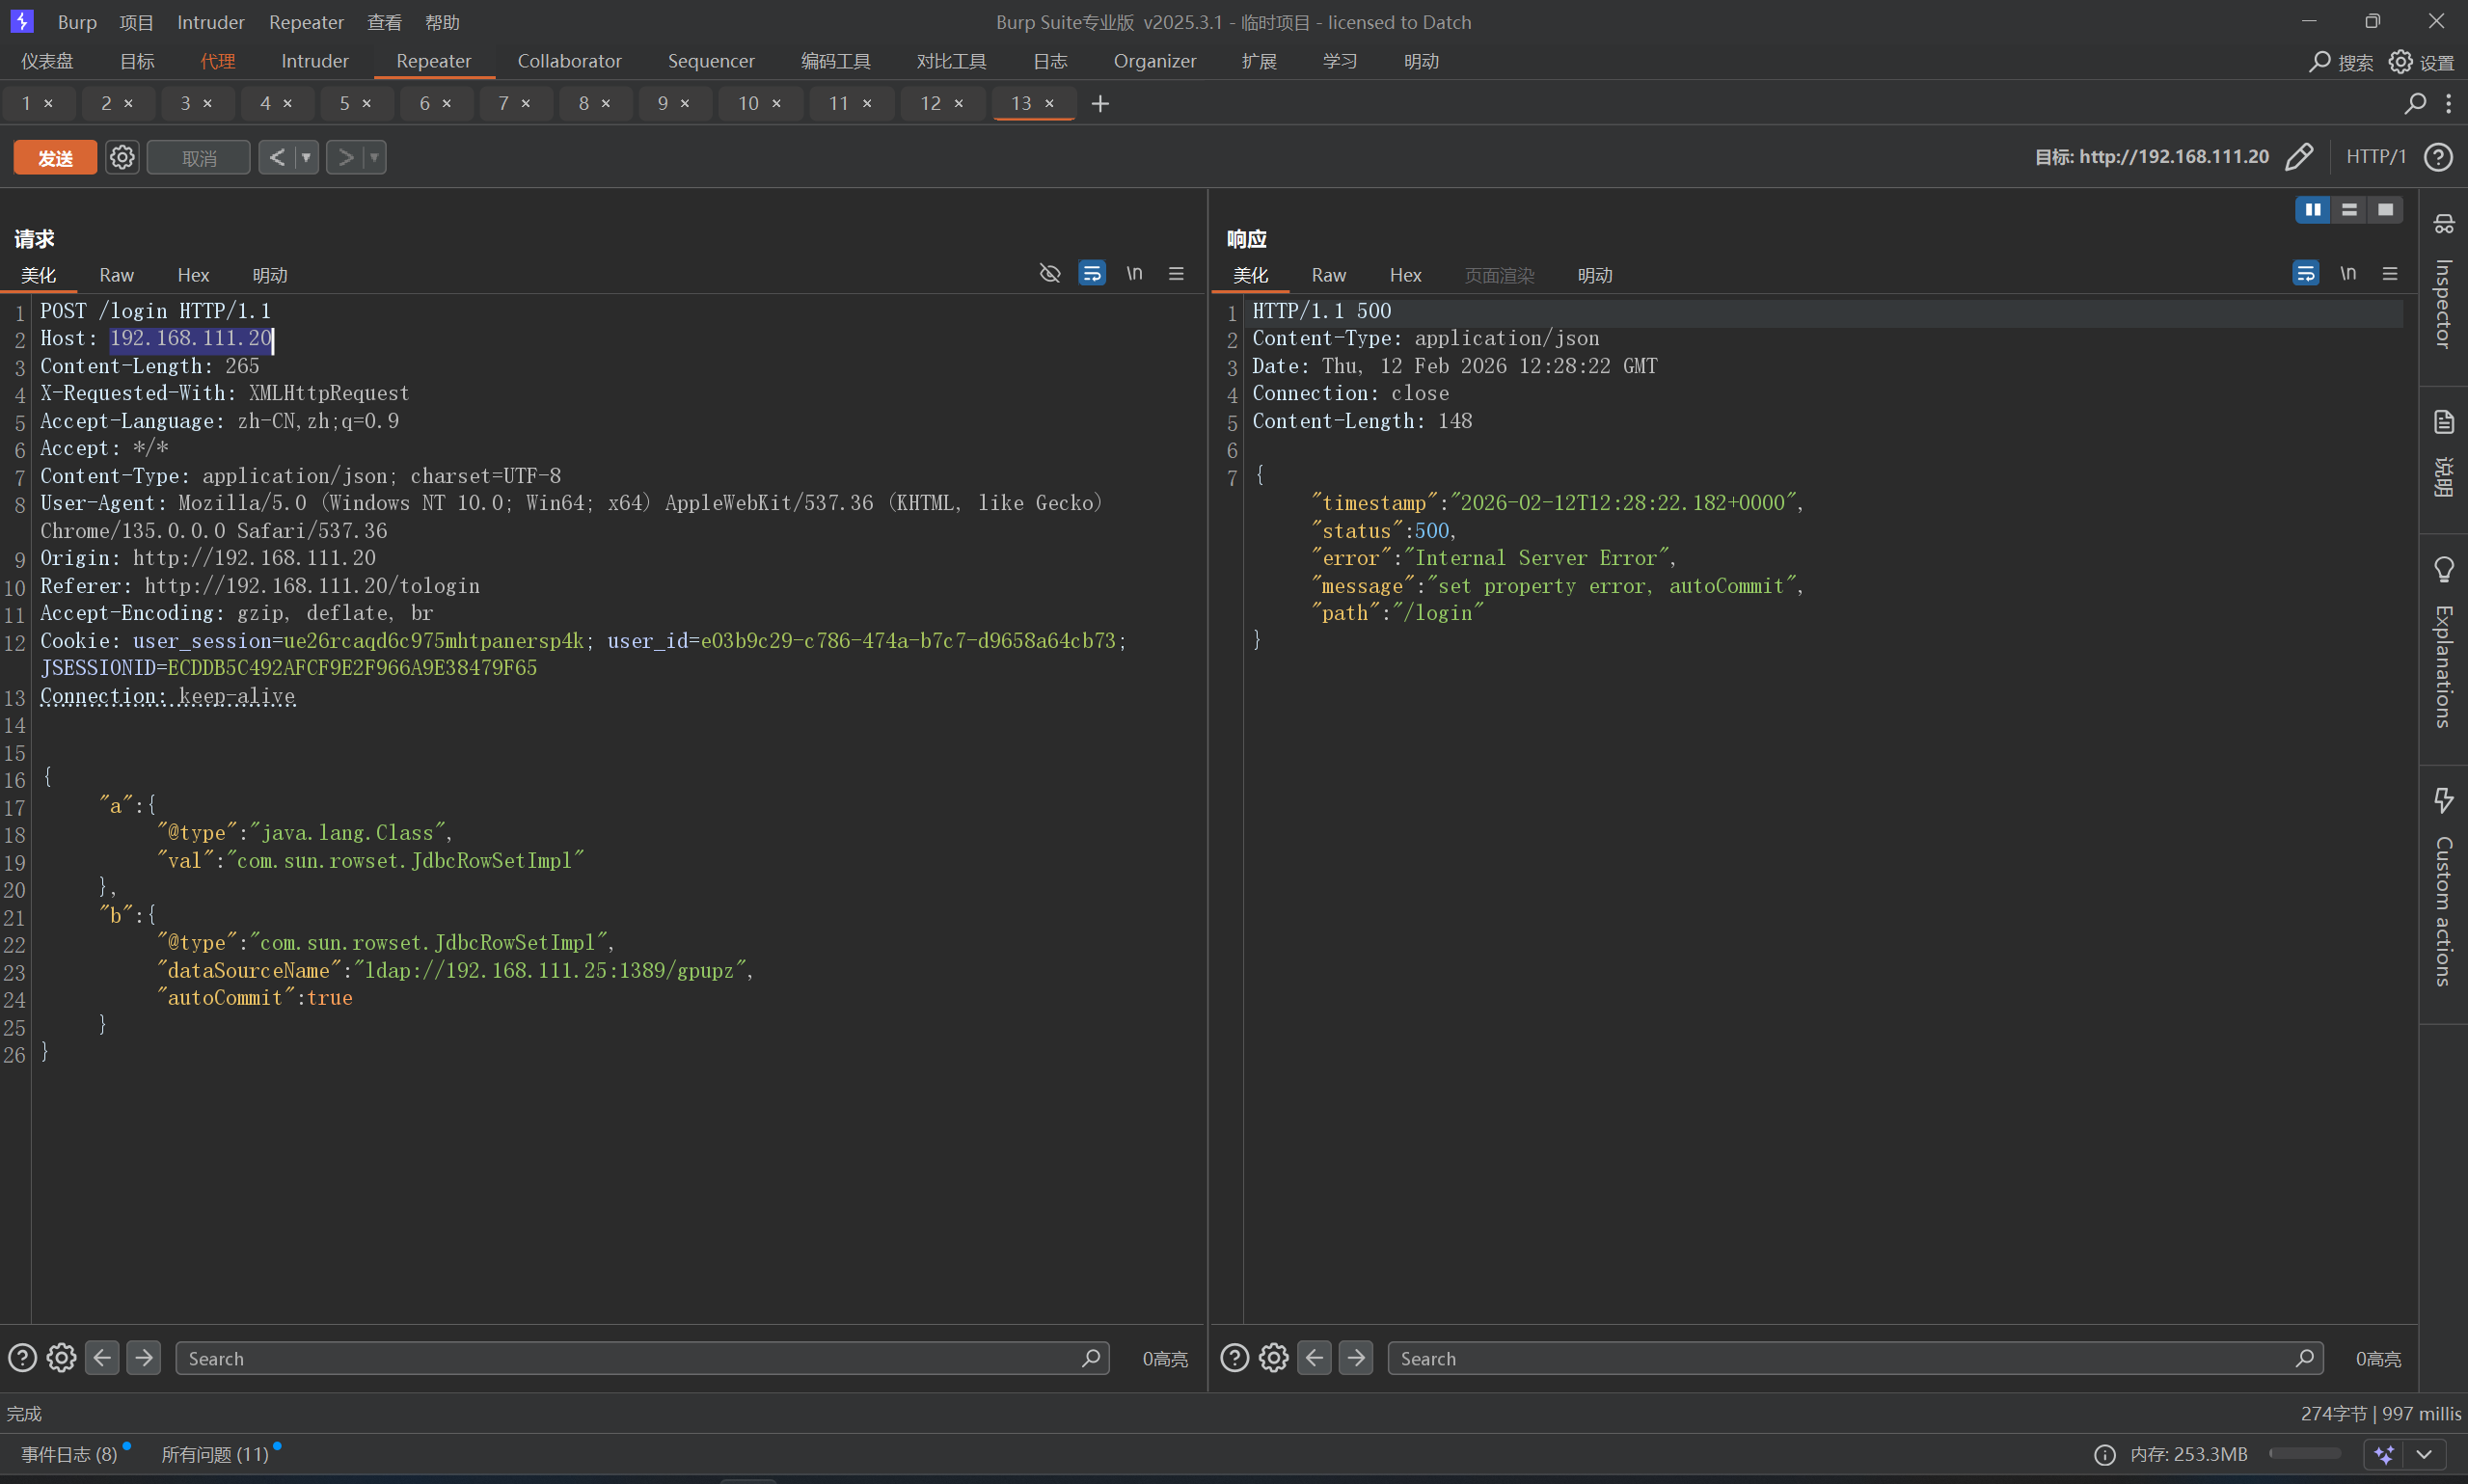Switch to the Collaborator tab
This screenshot has width=2468, height=1484.
[x=569, y=61]
